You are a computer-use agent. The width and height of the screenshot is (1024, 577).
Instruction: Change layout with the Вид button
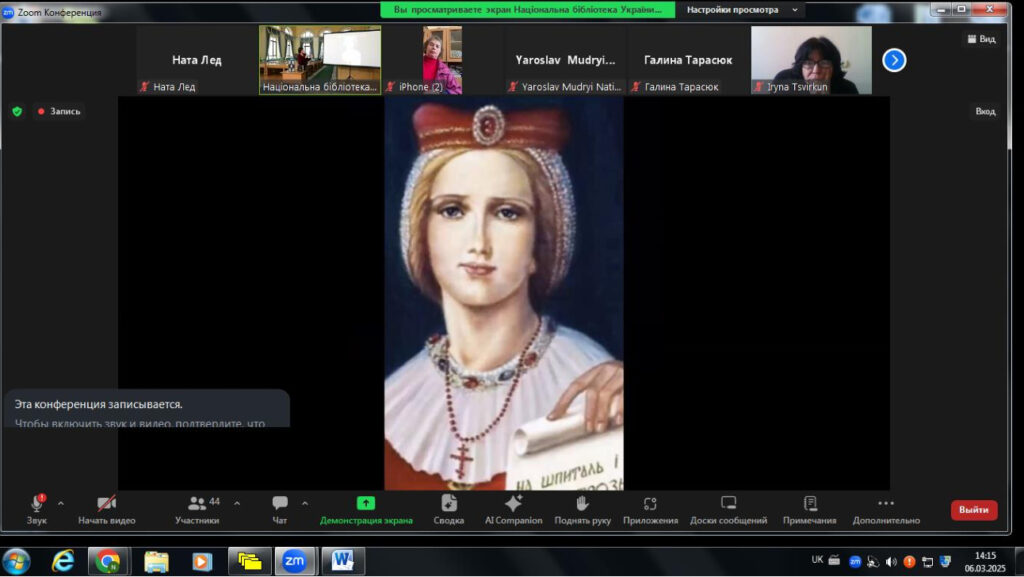(x=982, y=39)
